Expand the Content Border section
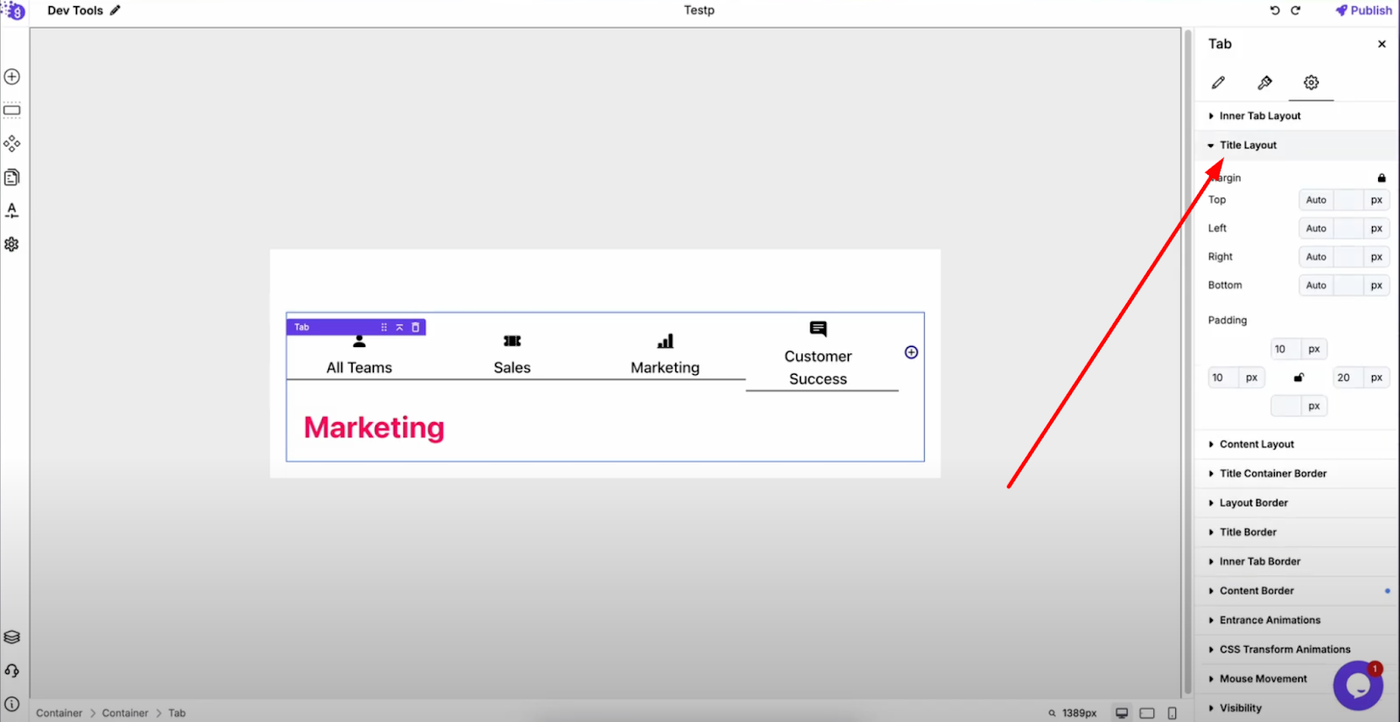Screen dimensions: 1400x722 click(1297, 591)
